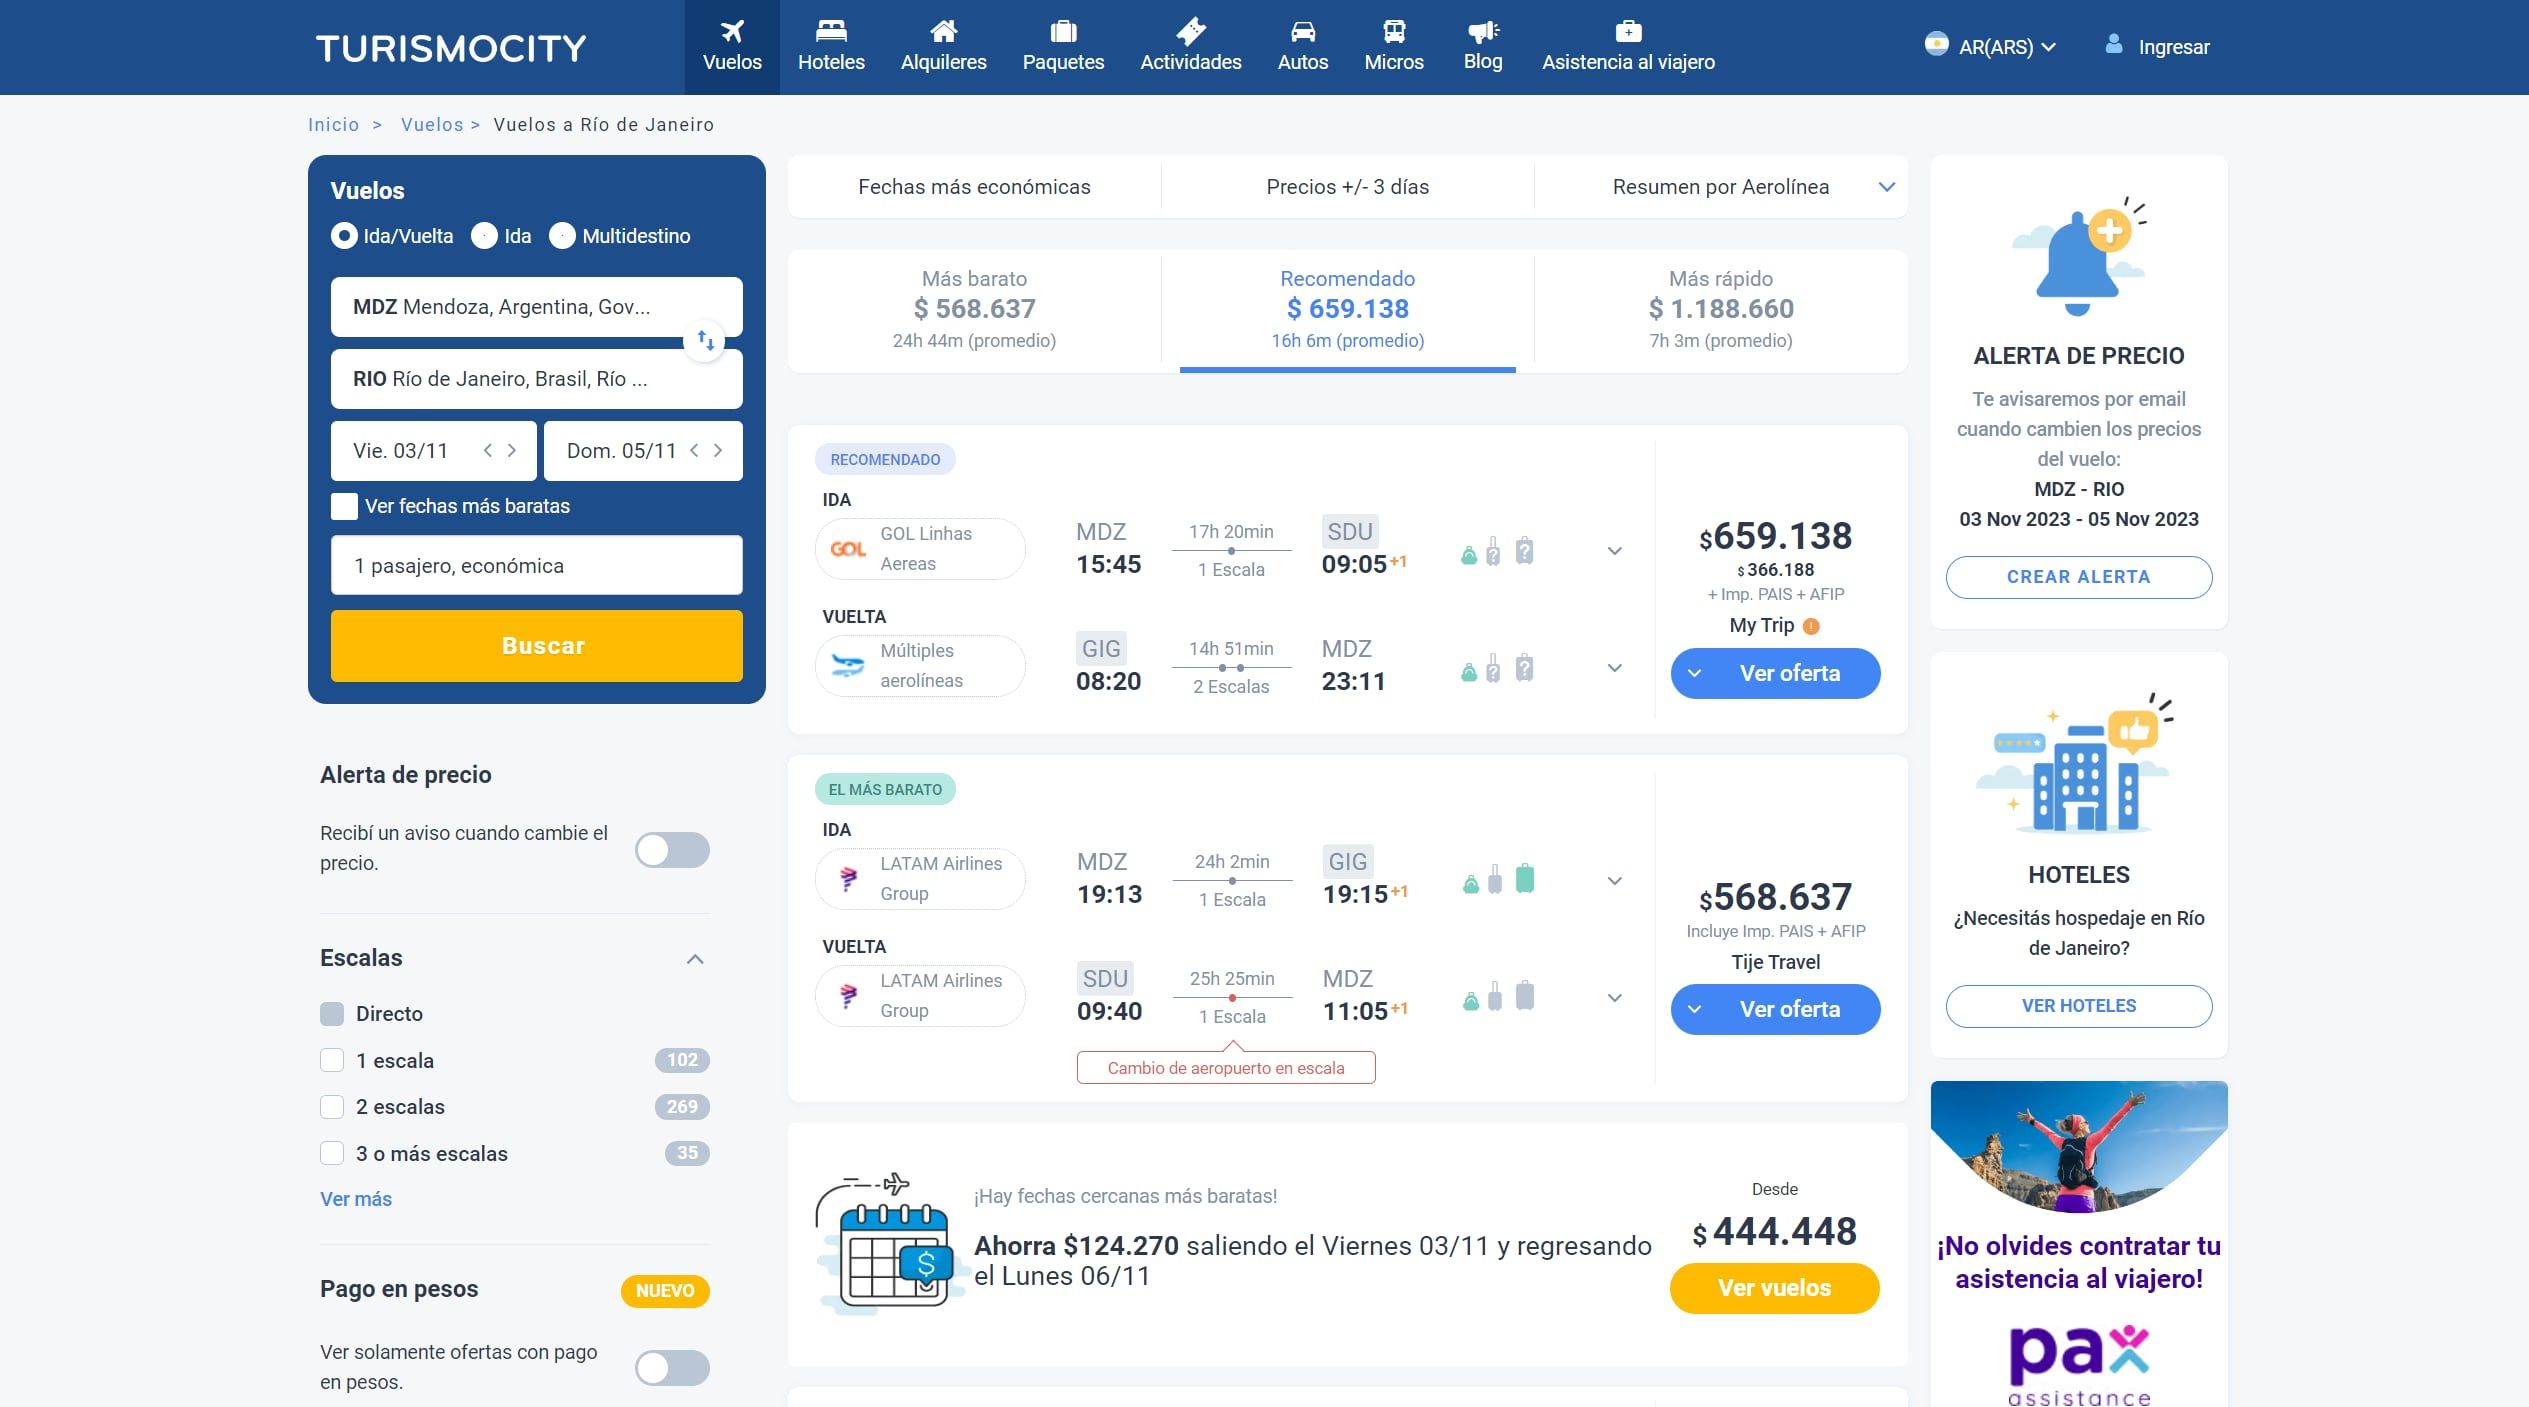
Task: Tick the '2 escalas' filter checkbox
Action: click(332, 1107)
